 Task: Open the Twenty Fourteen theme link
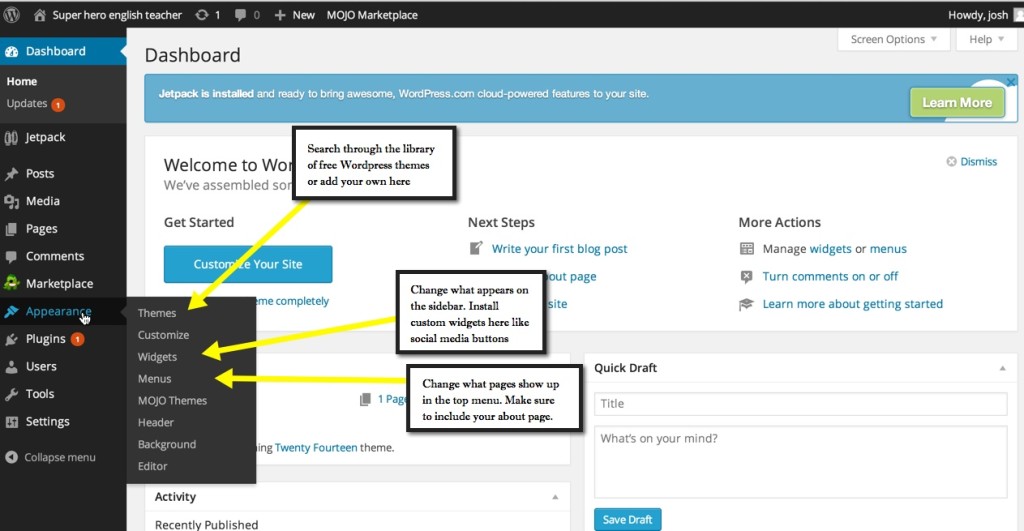pos(316,448)
